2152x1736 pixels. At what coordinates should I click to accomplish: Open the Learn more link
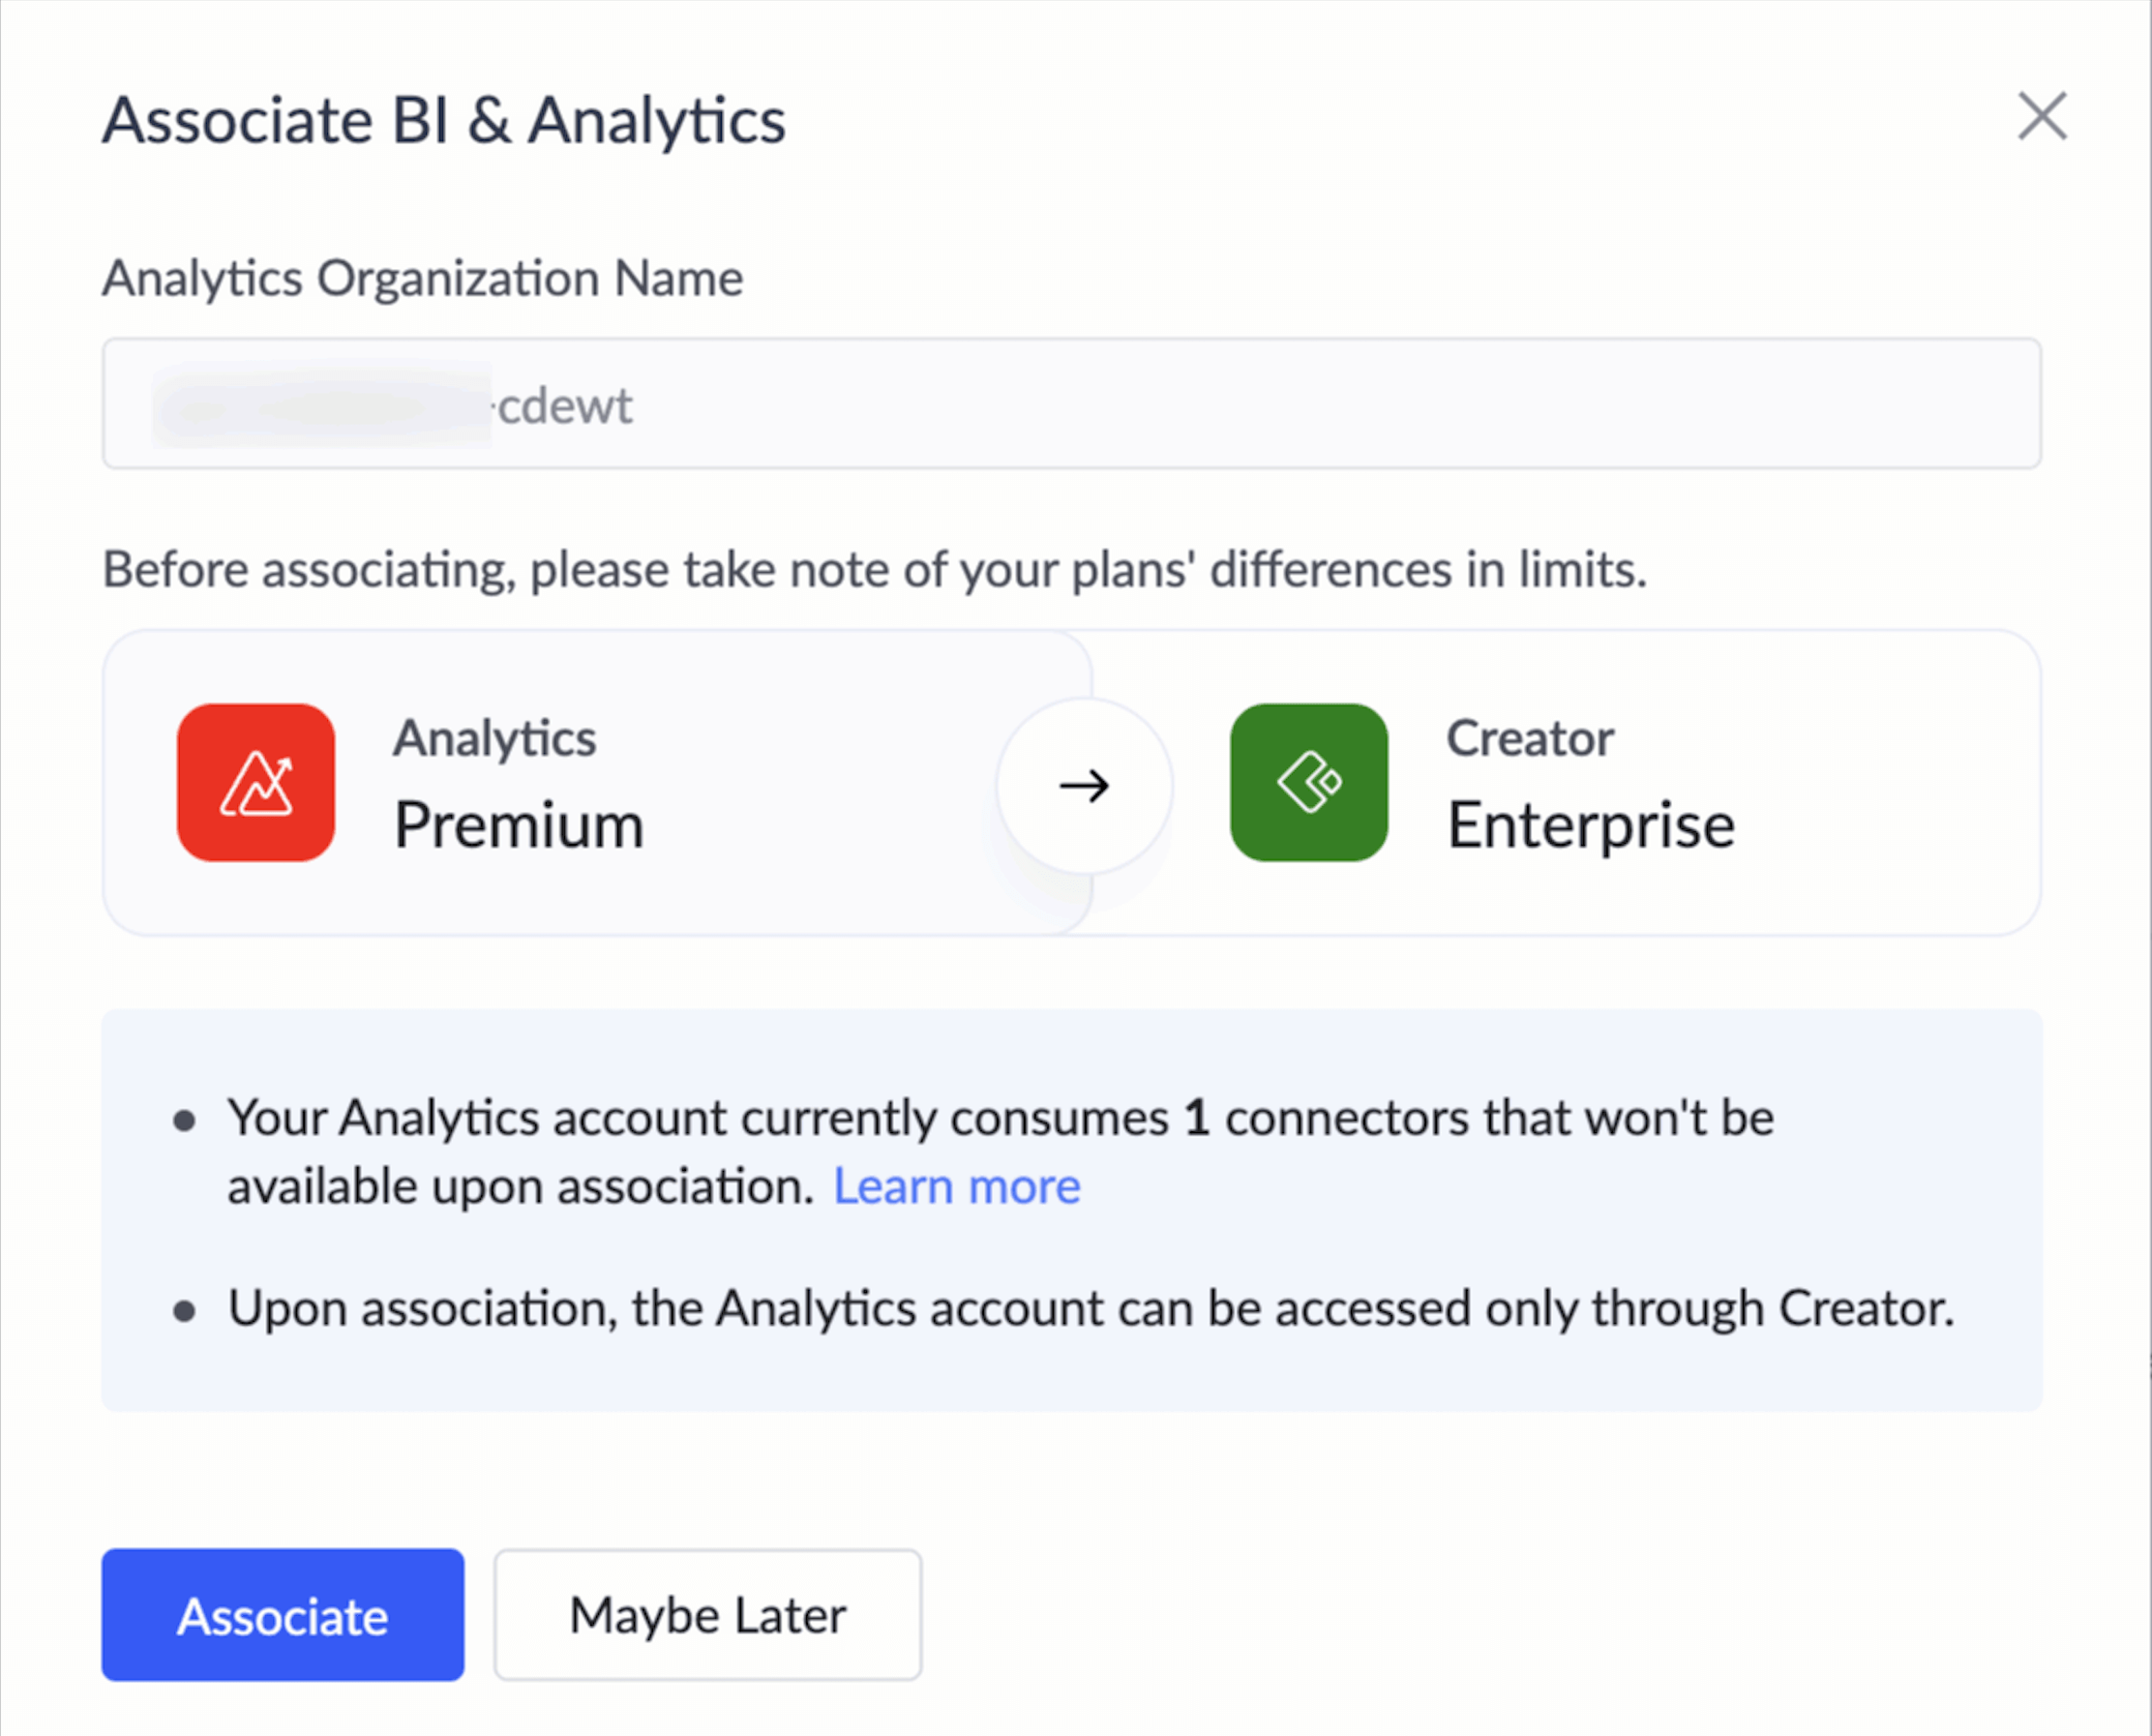956,1187
